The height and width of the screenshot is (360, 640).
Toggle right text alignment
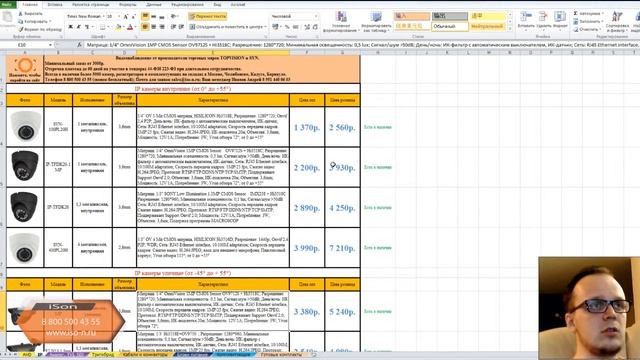point(162,27)
